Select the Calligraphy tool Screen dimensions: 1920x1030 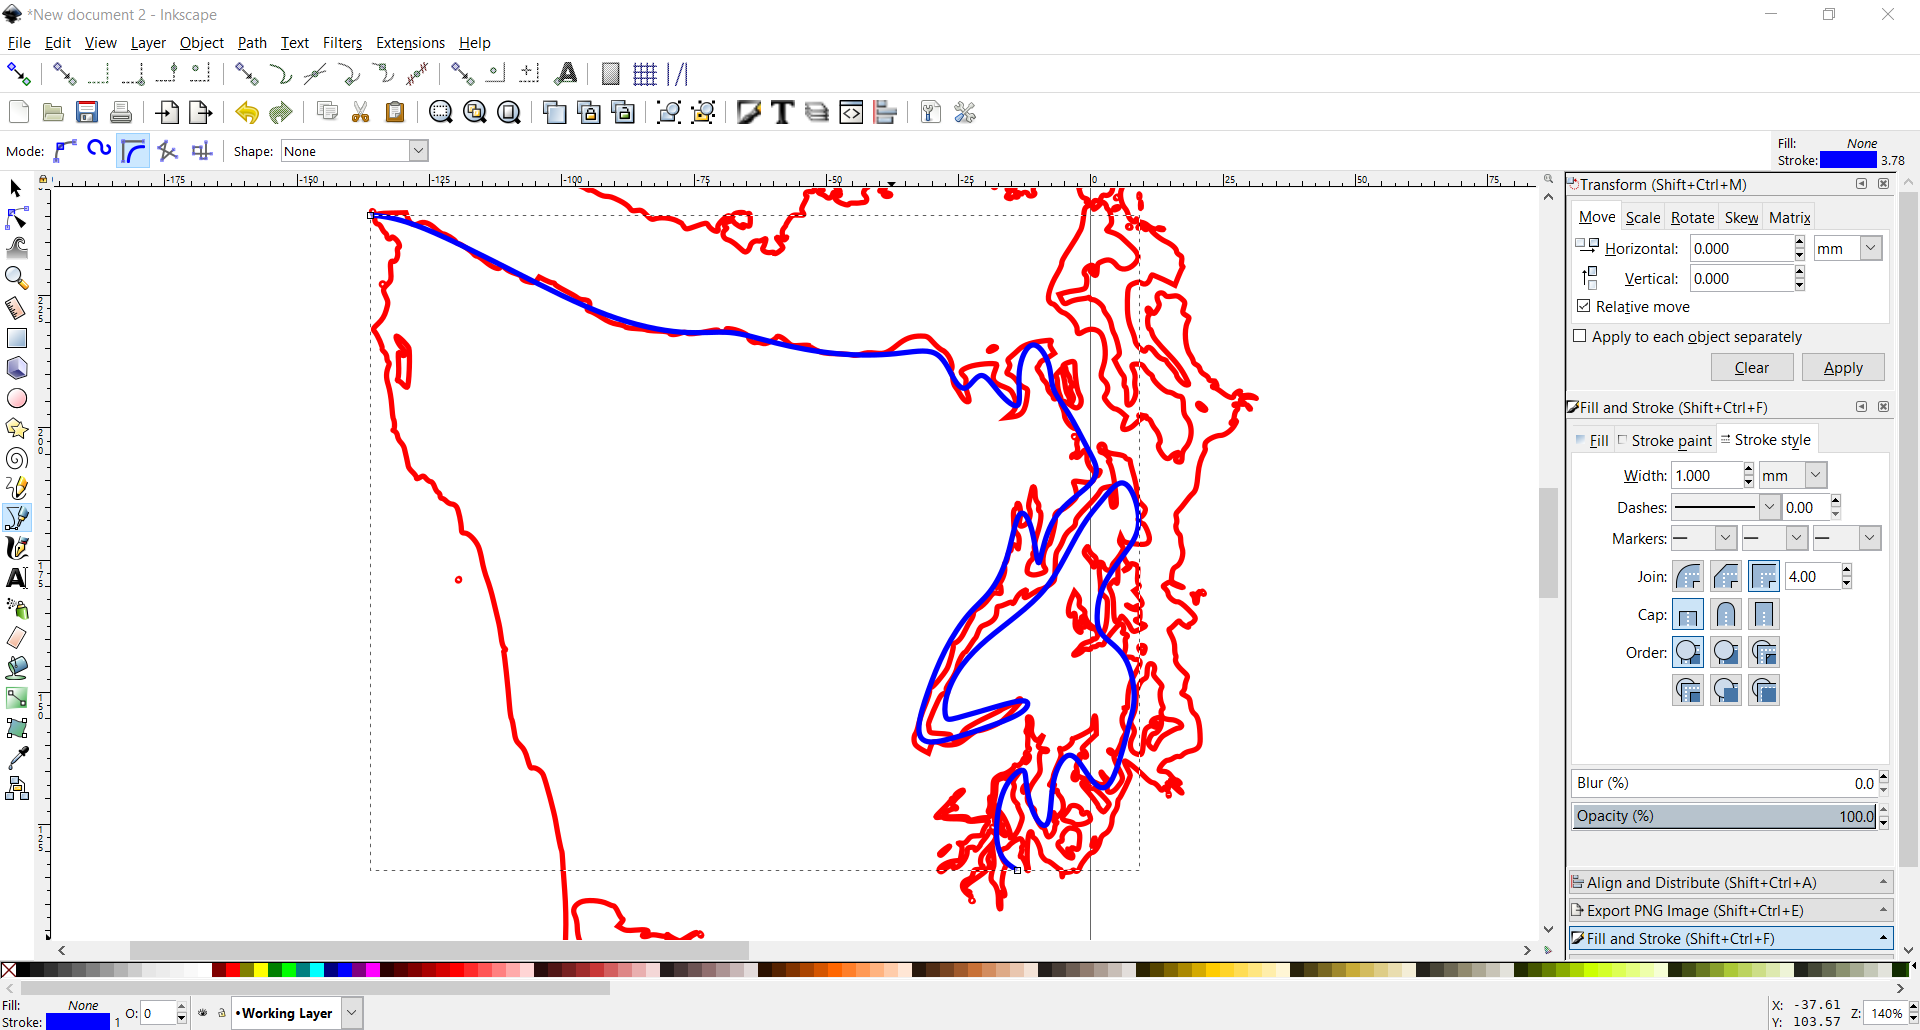pos(16,548)
